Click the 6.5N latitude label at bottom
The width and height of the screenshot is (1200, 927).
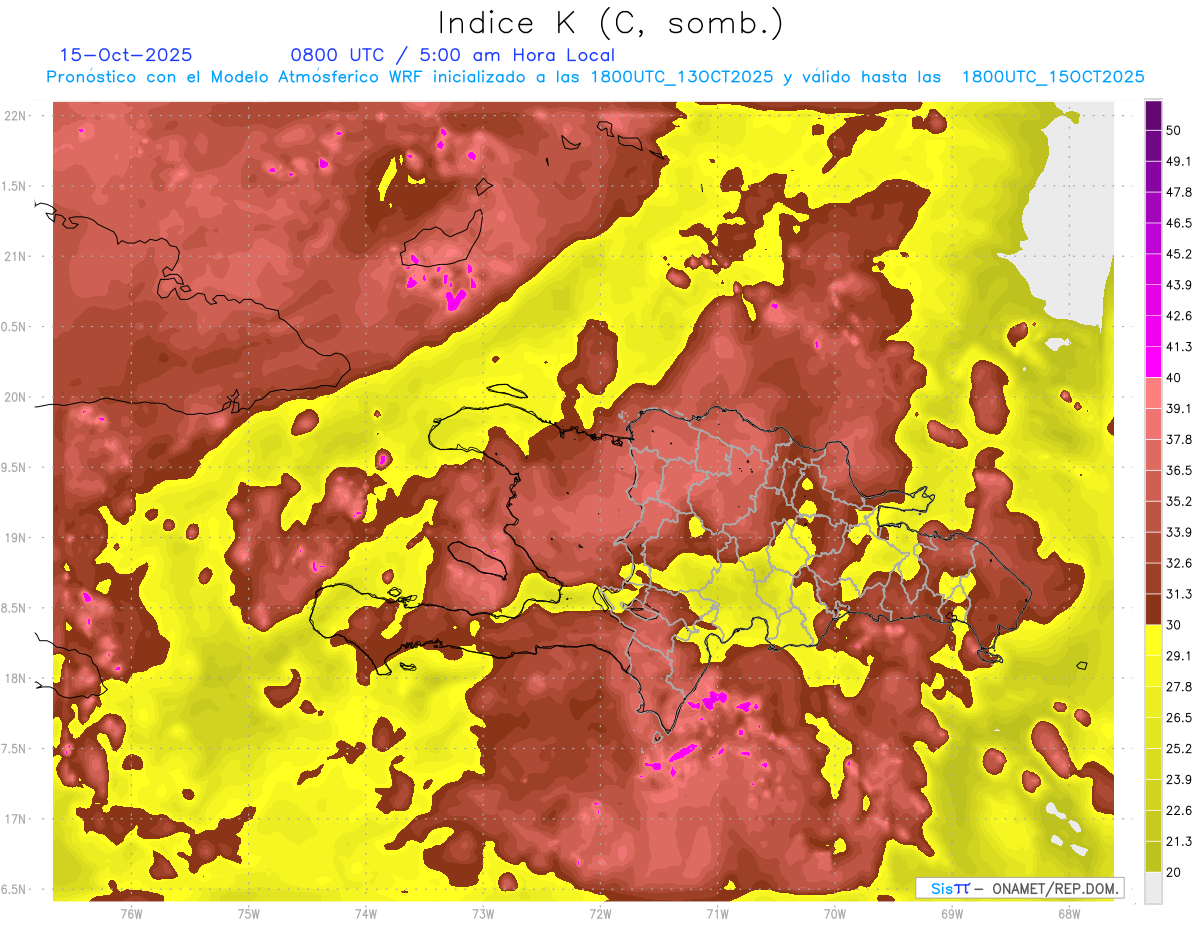pyautogui.click(x=16, y=890)
